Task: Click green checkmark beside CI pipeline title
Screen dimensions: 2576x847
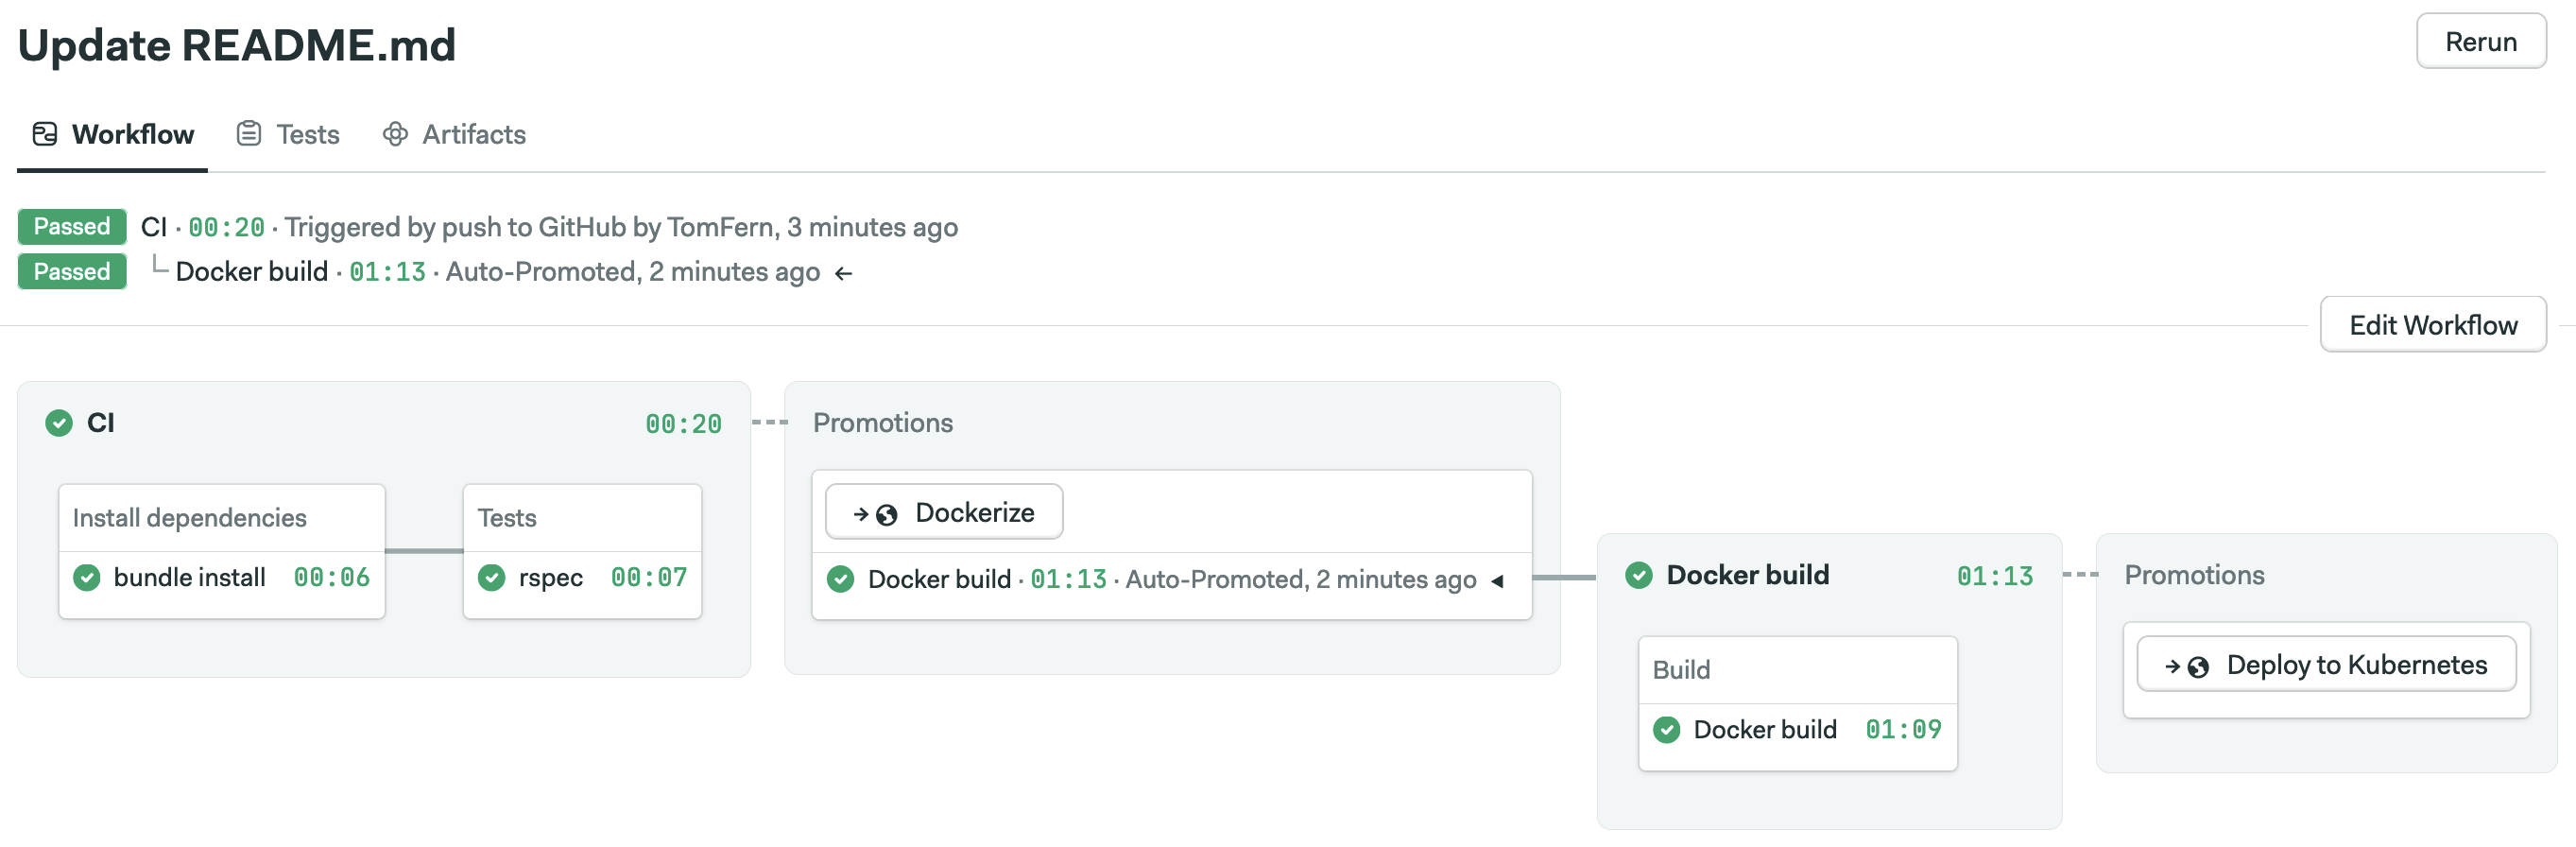Action: click(59, 423)
